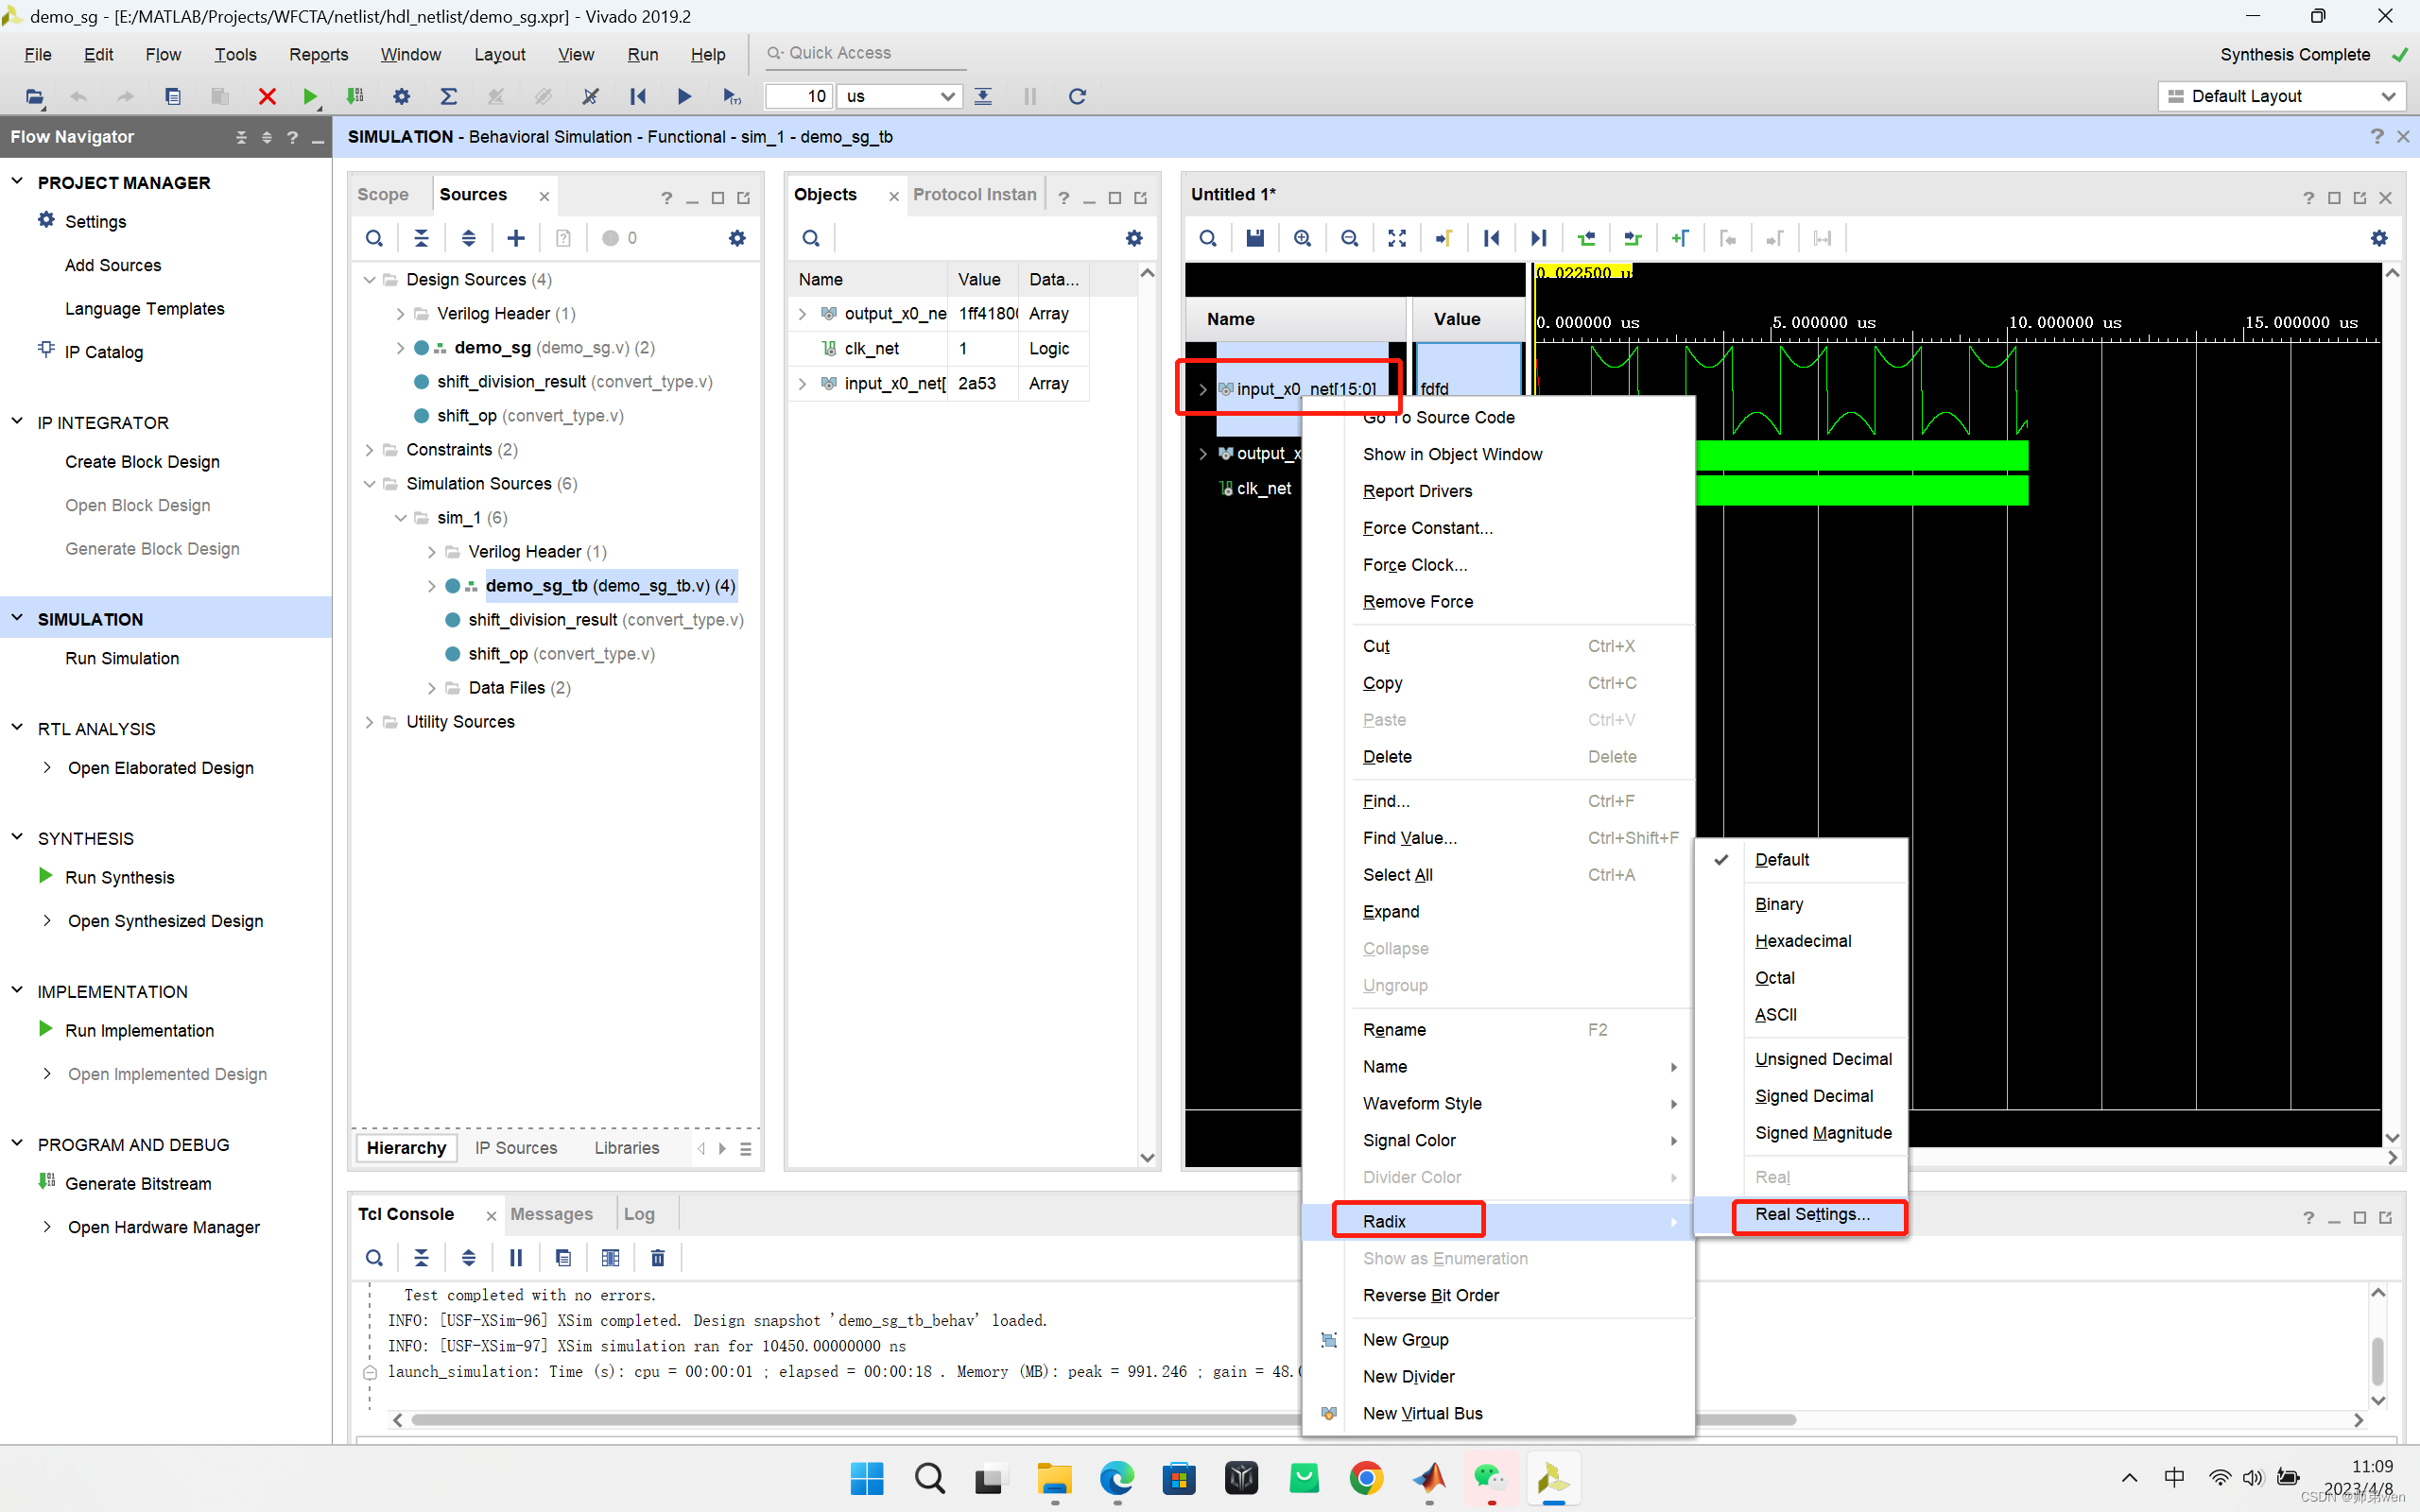Jump to time zero in the waveform toolbar

[x=1491, y=238]
